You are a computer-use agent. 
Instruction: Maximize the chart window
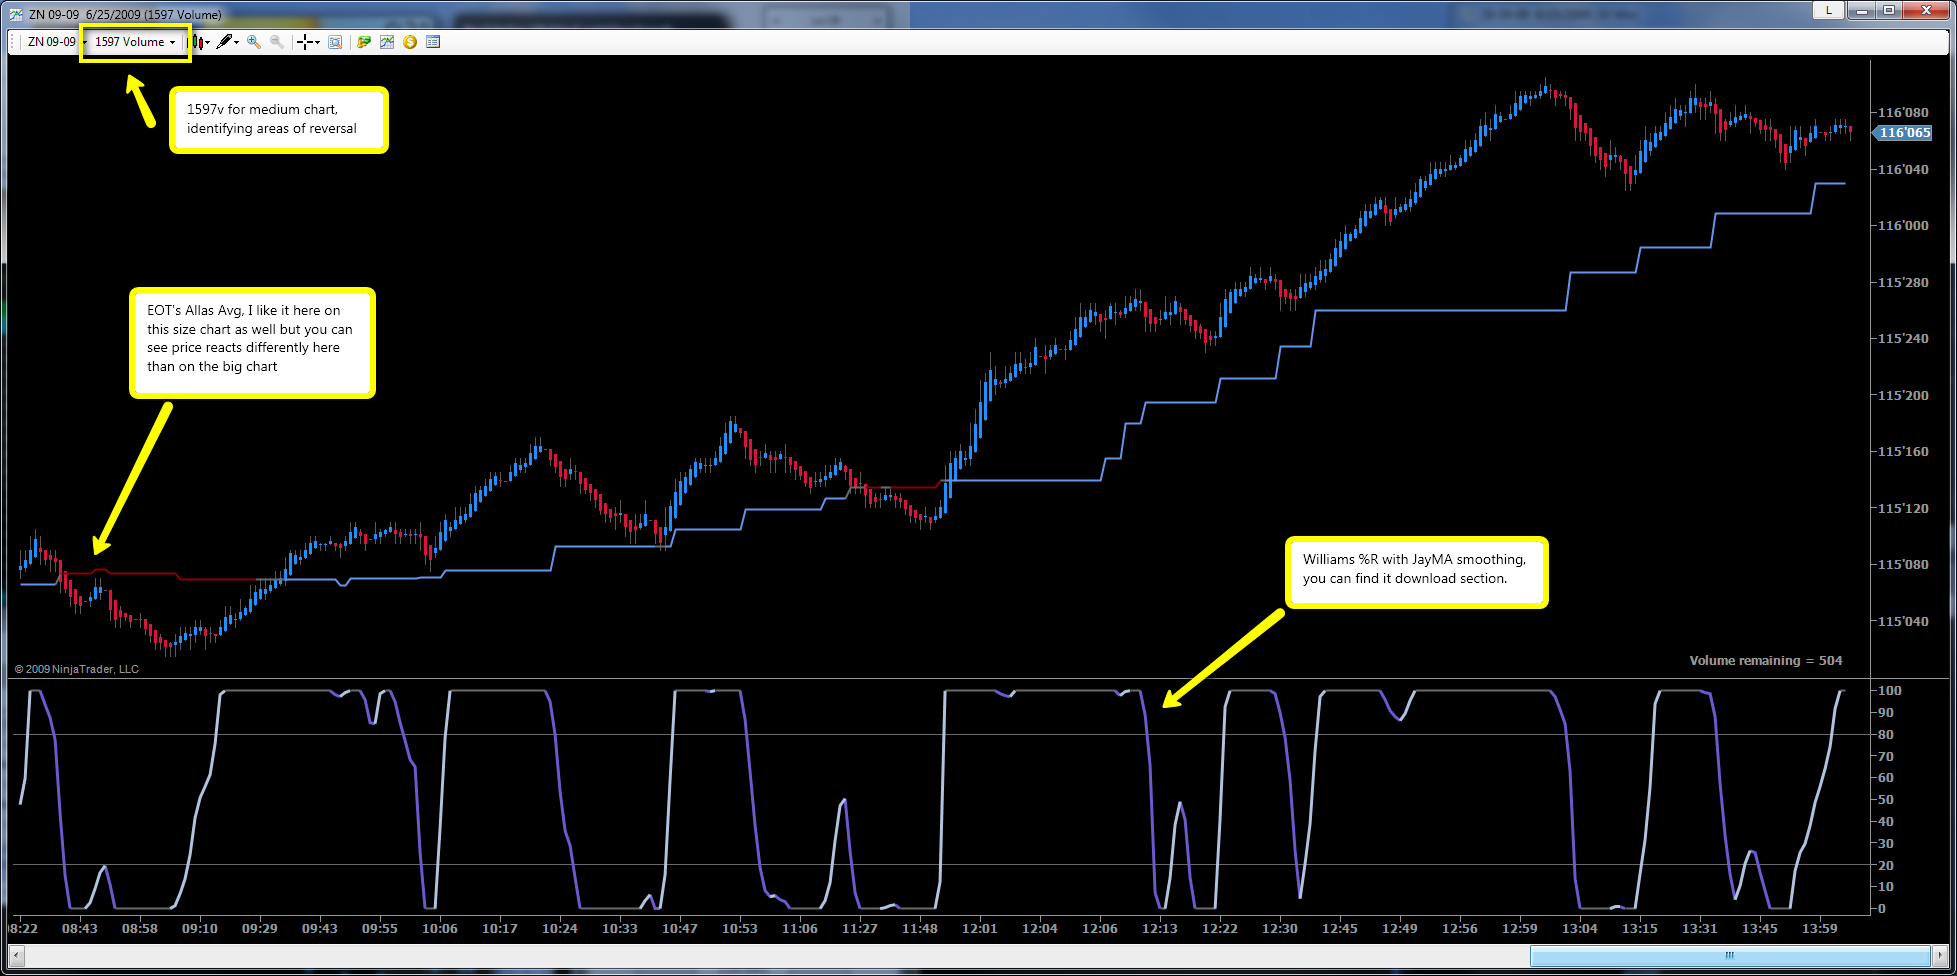pyautogui.click(x=1888, y=10)
